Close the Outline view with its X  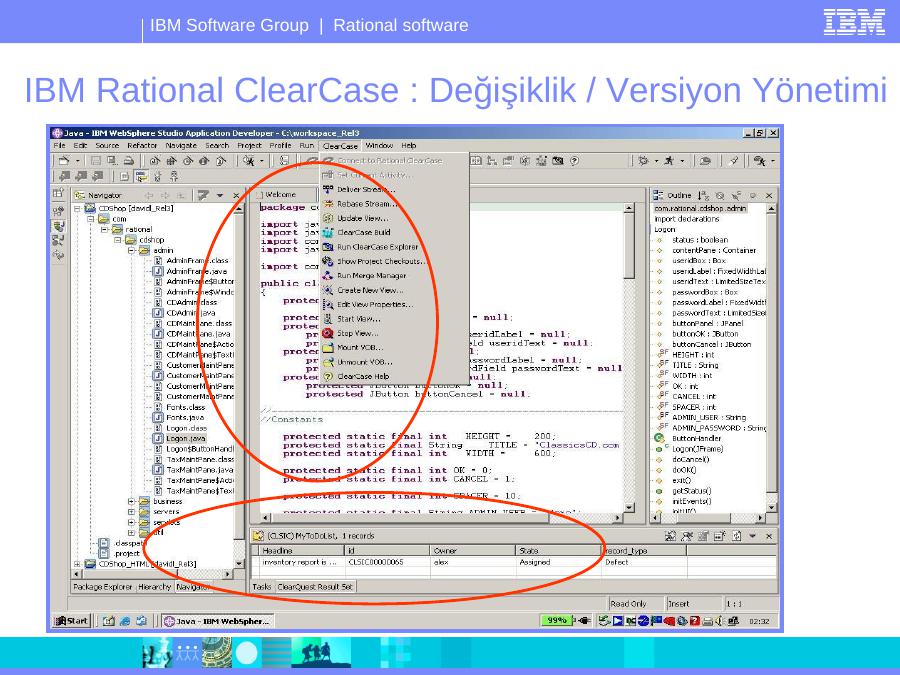[769, 195]
